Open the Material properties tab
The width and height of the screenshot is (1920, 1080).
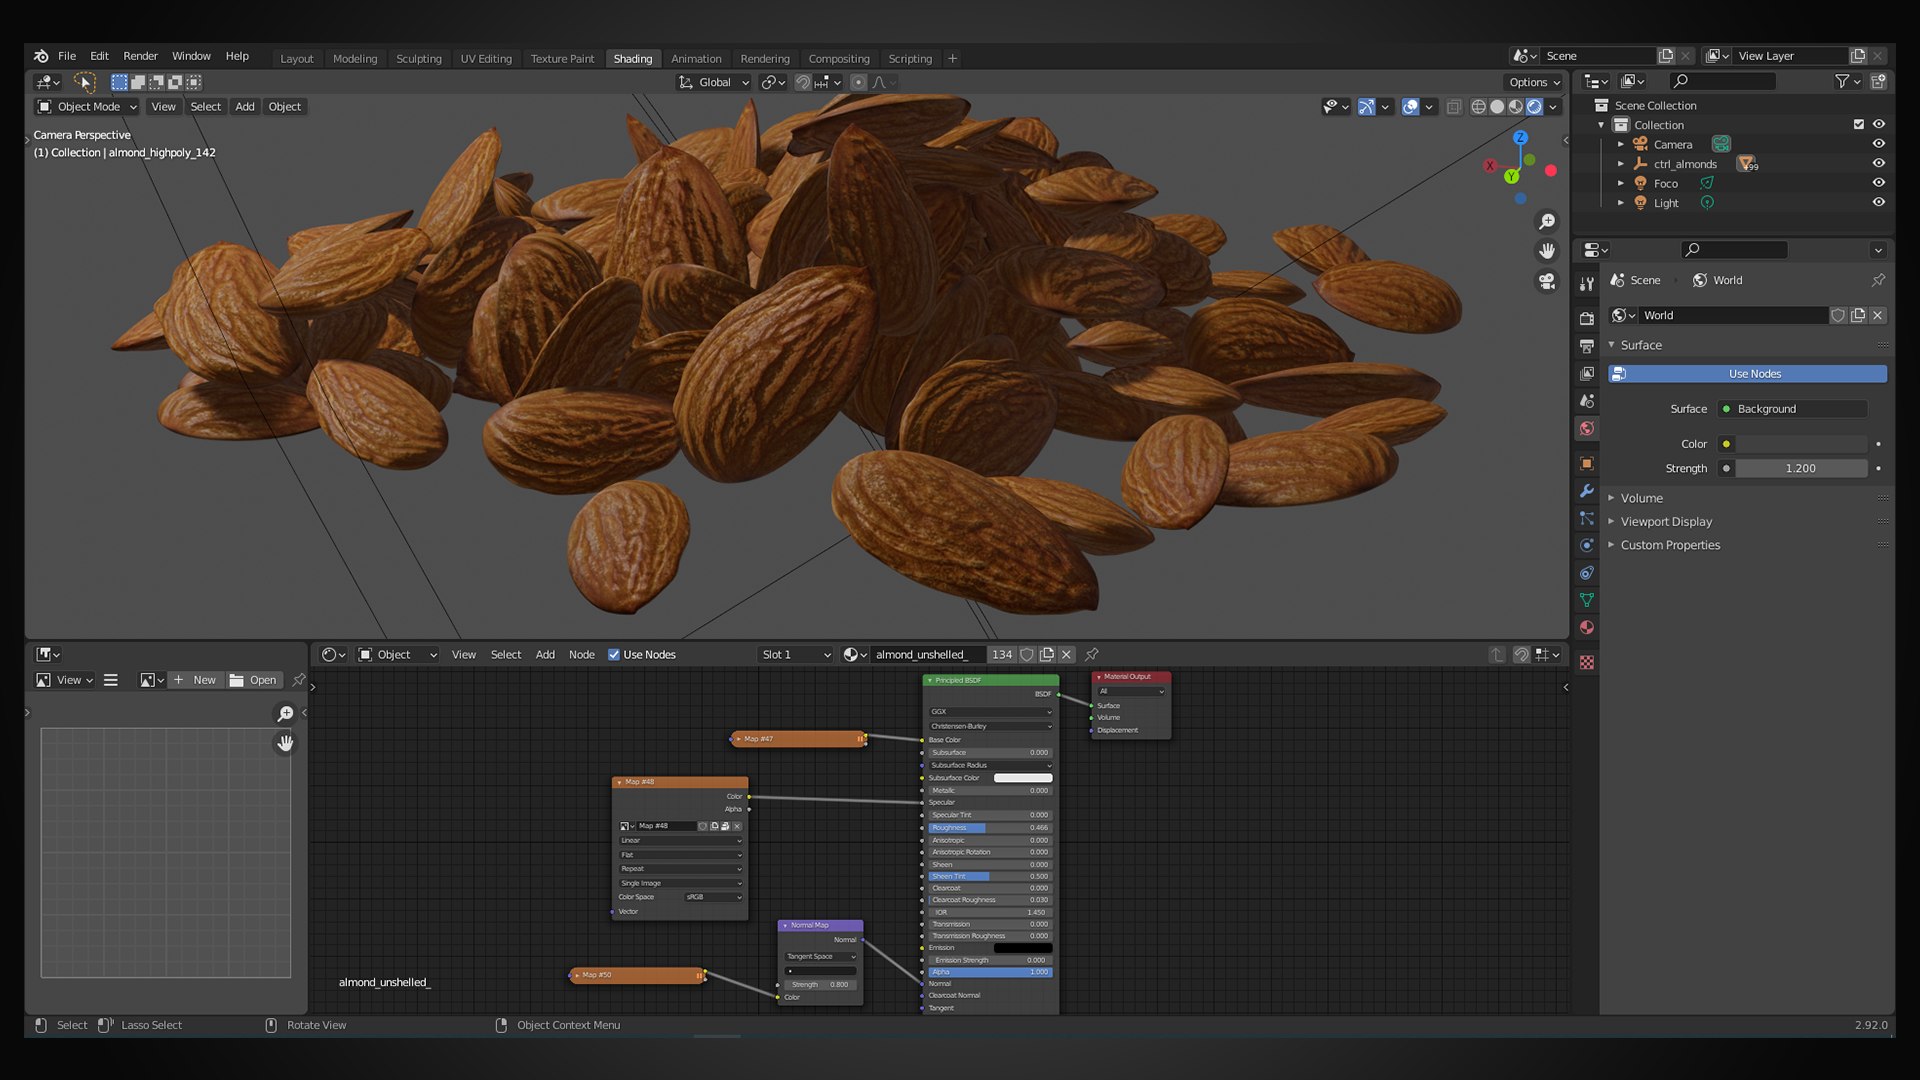[x=1587, y=627]
